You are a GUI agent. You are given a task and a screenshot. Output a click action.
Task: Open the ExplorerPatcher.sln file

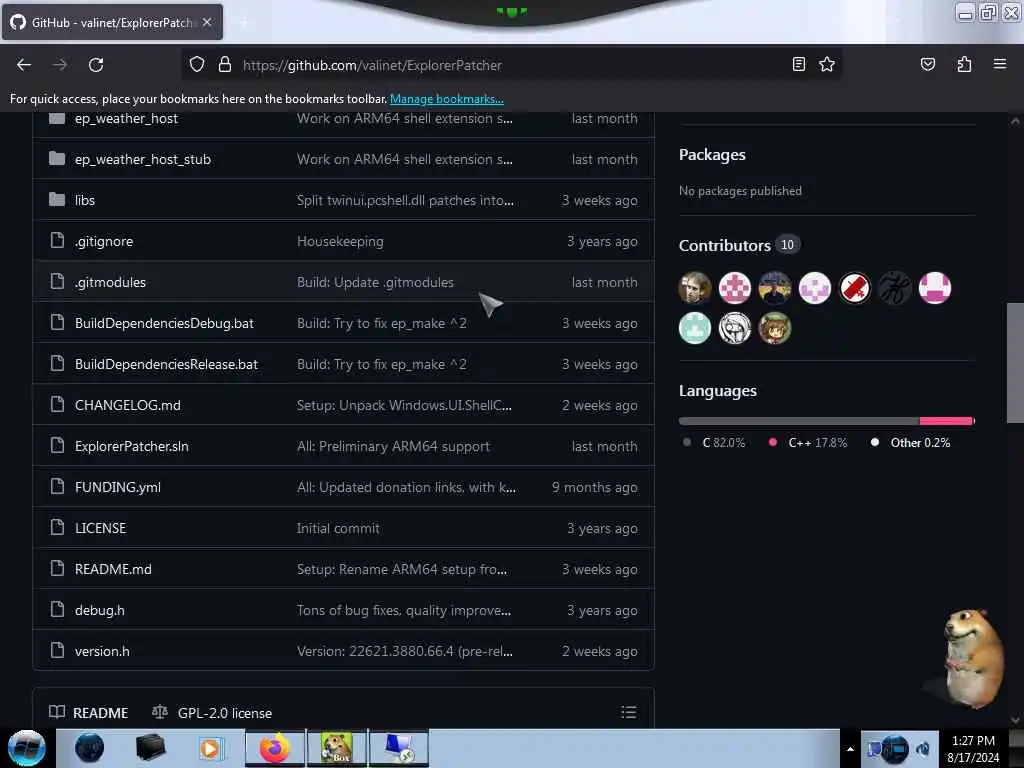131,446
